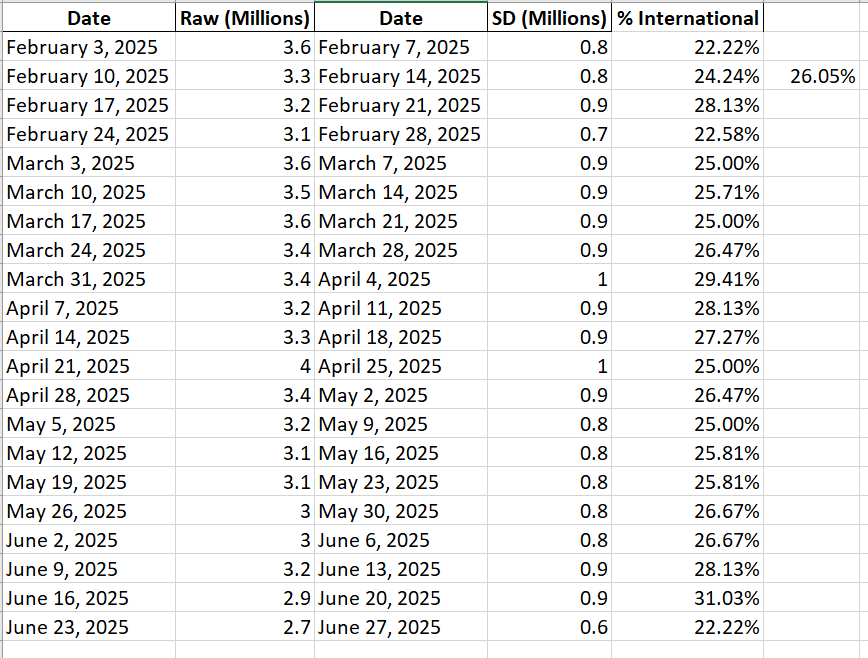Click cell 'April 25, 2025'
Viewport: 868px width, 658px height.
[x=401, y=366]
